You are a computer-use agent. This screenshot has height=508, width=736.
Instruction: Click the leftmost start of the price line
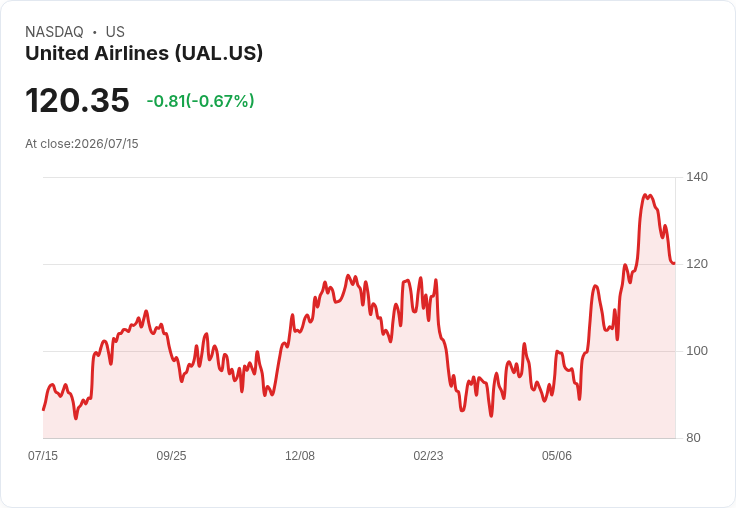pyautogui.click(x=44, y=409)
